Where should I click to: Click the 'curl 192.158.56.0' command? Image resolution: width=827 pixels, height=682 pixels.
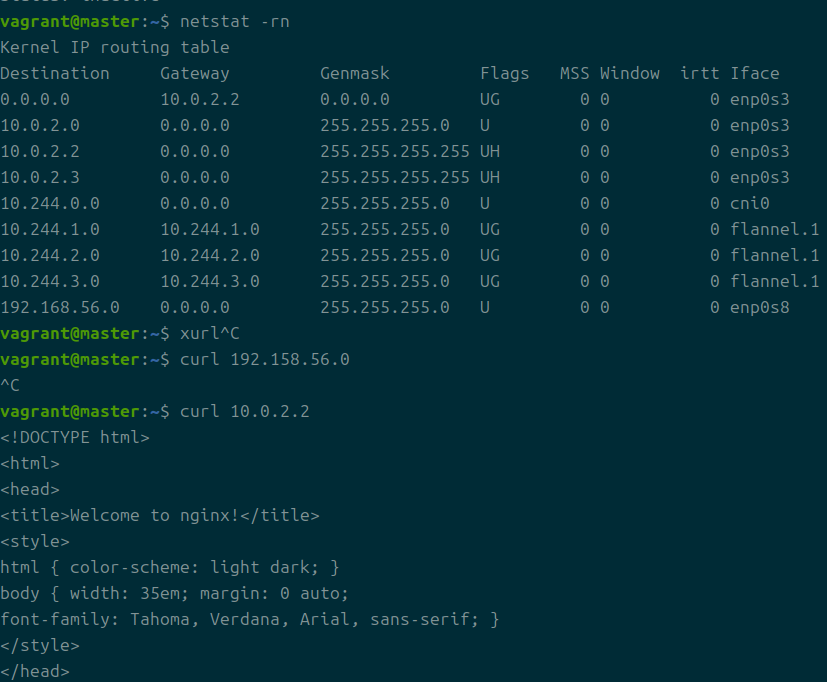(x=265, y=359)
